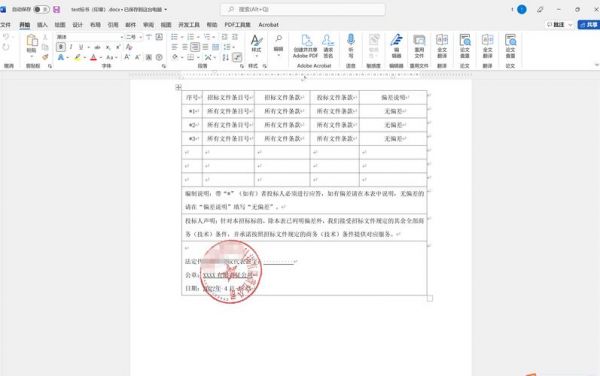600x376 pixels.
Task: Click the Increase Indent icon
Action: pos(235,37)
